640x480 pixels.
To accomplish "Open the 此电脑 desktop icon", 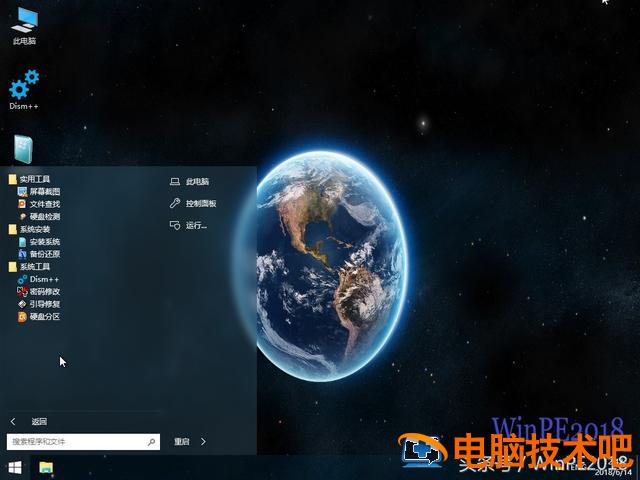I will (24, 25).
